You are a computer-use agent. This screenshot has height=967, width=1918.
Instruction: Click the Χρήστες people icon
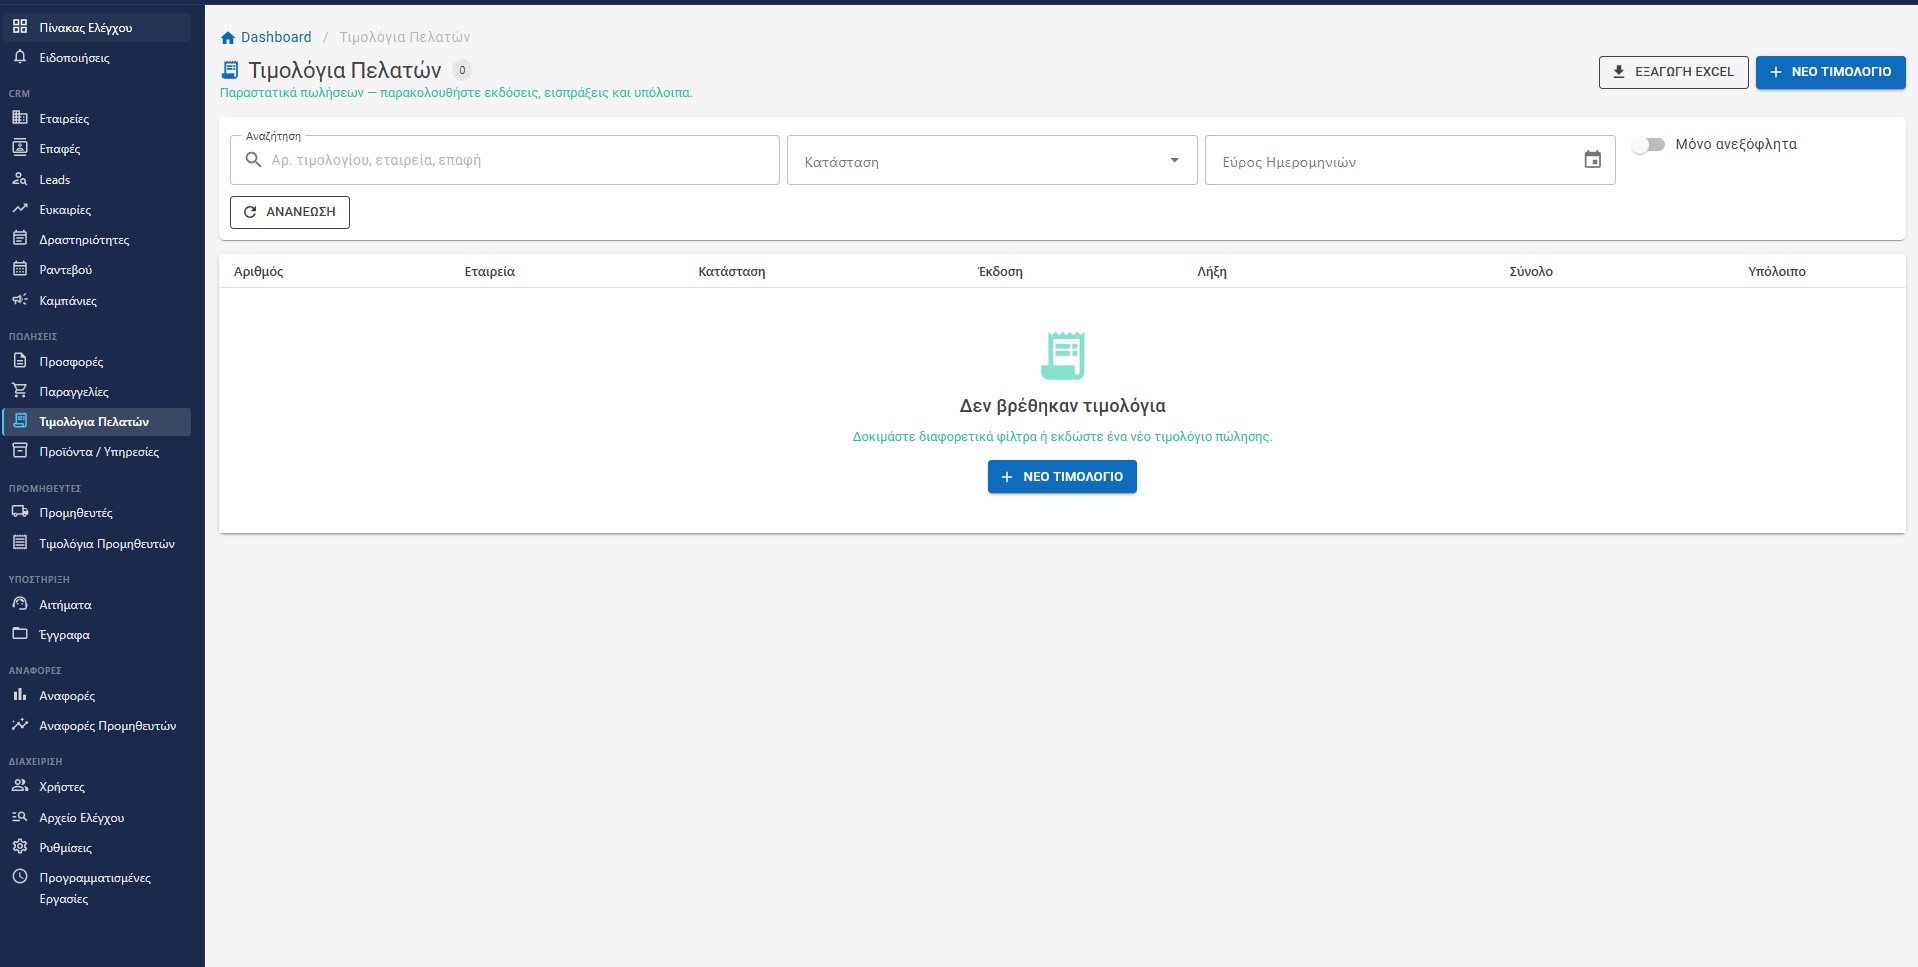[20, 786]
